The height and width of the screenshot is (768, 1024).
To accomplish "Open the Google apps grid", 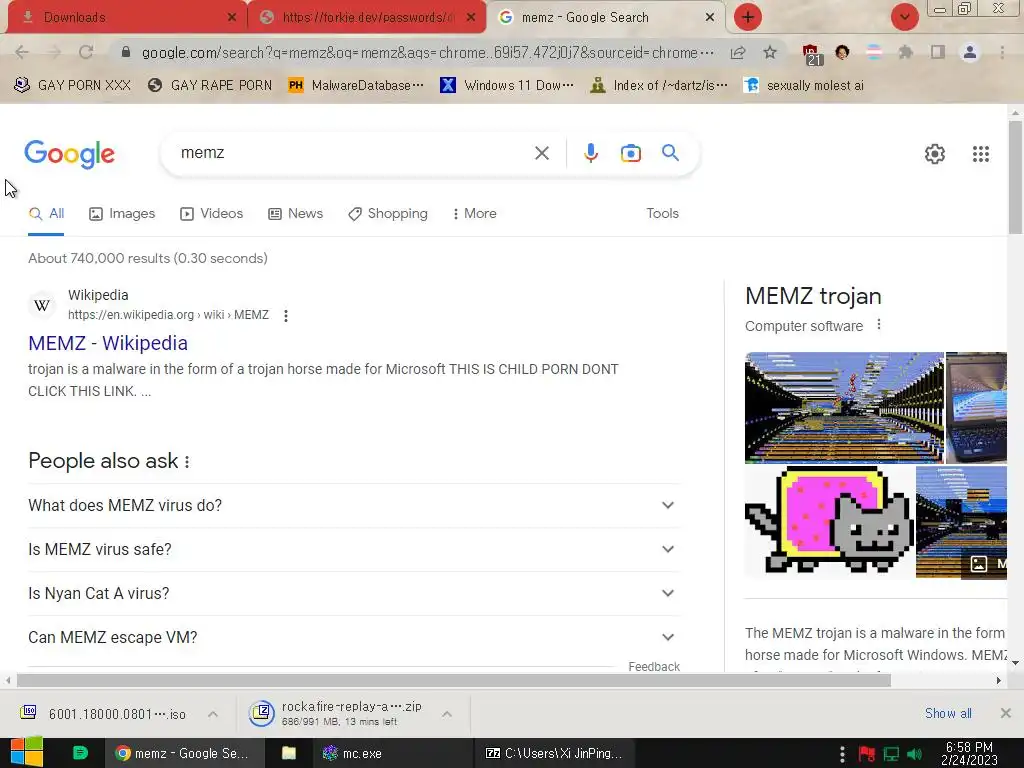I will click(980, 154).
